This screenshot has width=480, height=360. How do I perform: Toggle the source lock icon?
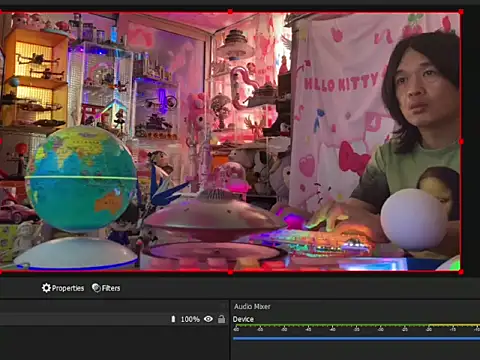click(x=221, y=319)
